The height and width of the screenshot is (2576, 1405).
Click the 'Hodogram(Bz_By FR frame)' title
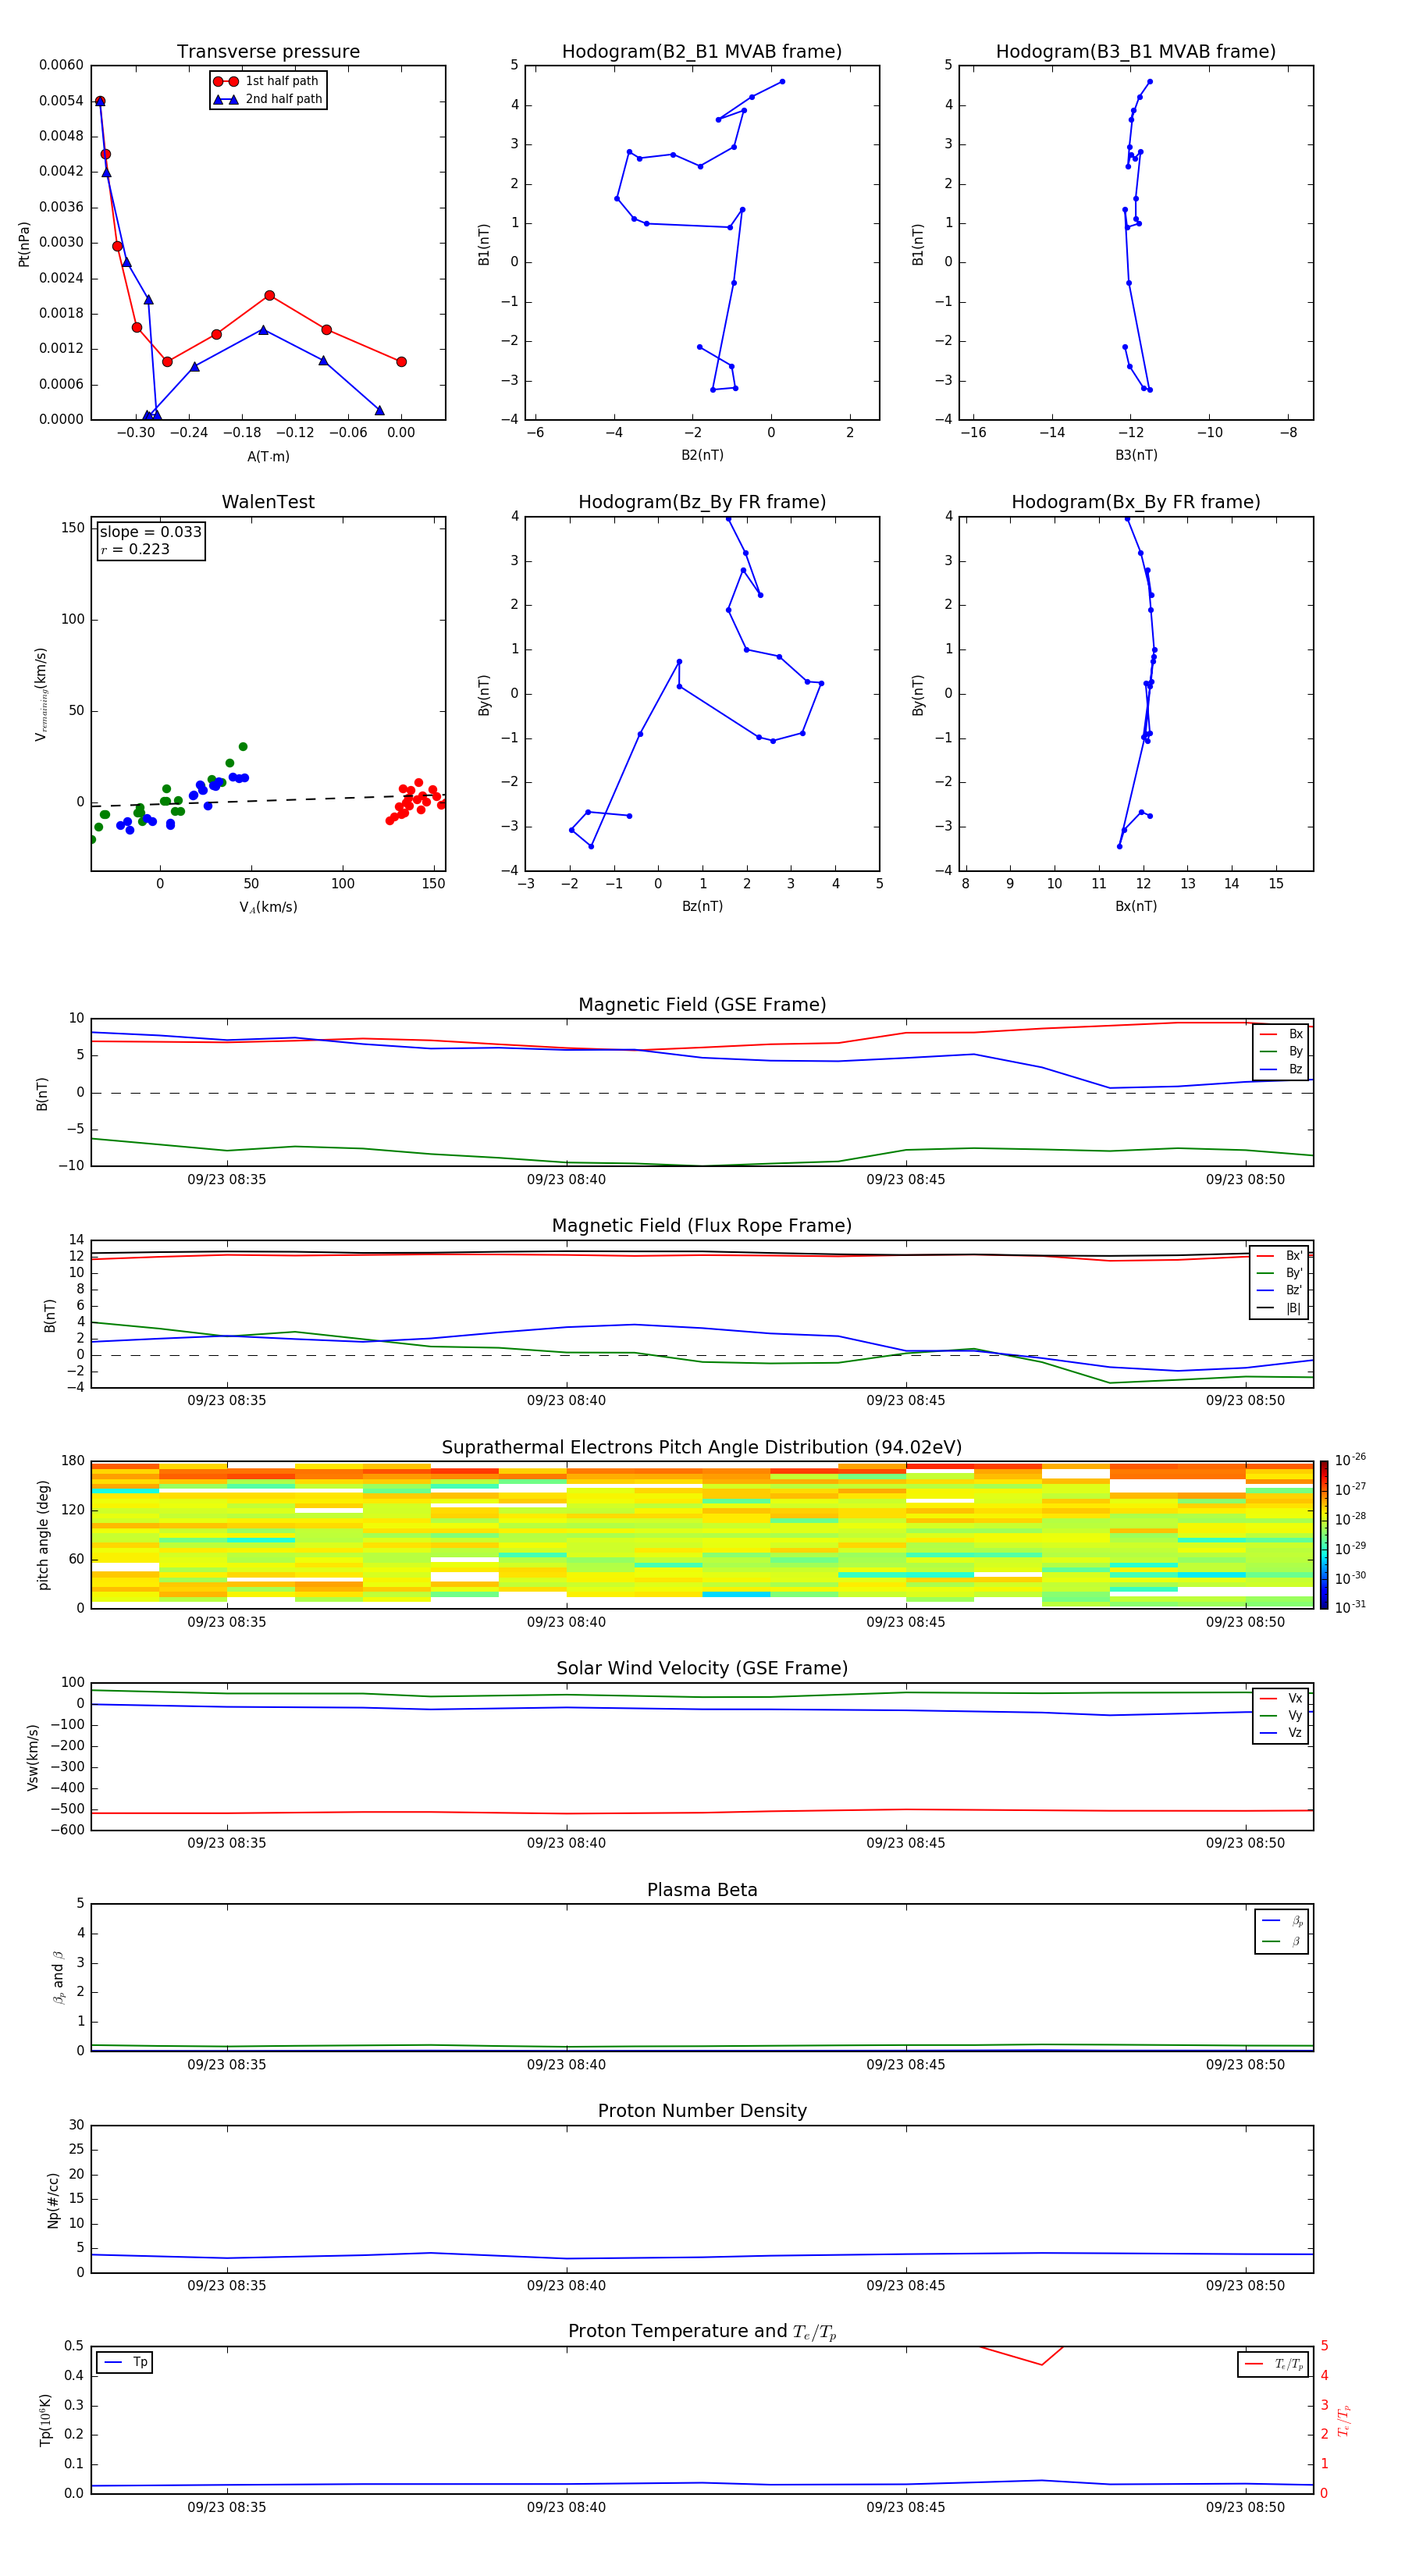click(702, 502)
